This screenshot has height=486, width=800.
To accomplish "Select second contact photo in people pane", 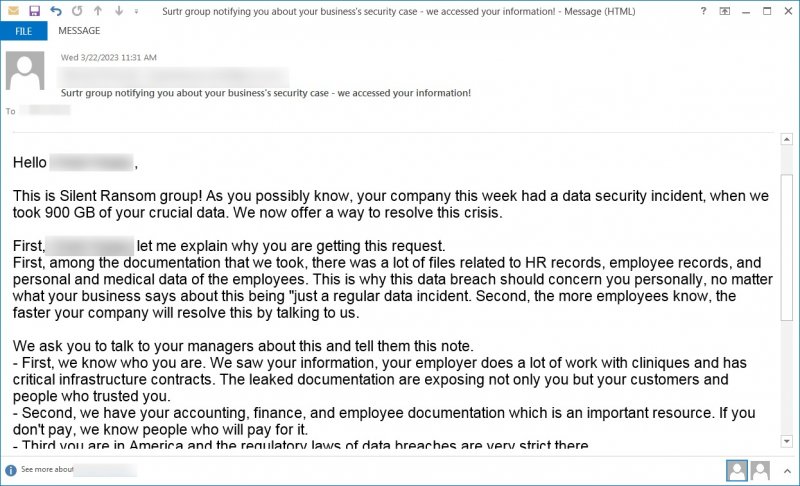I will [760, 469].
